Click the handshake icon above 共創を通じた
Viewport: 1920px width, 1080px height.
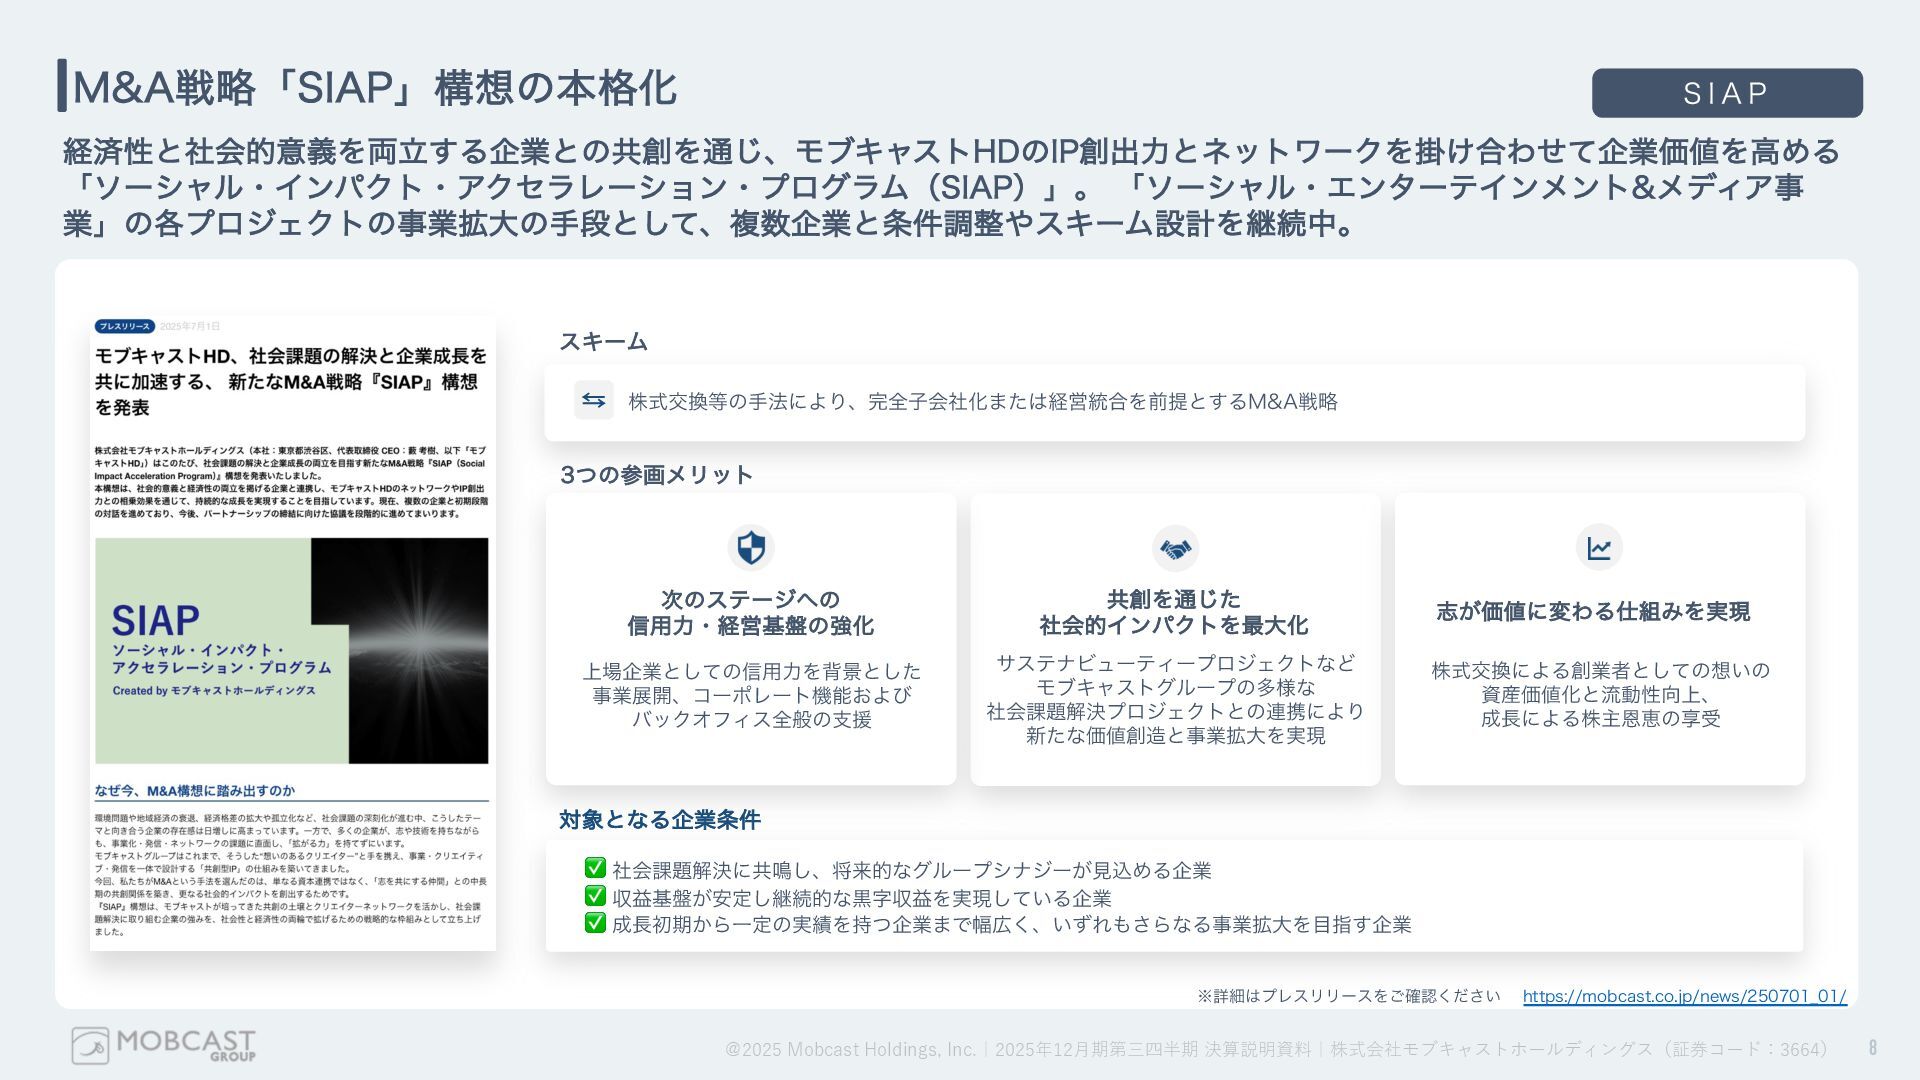click(x=1175, y=549)
